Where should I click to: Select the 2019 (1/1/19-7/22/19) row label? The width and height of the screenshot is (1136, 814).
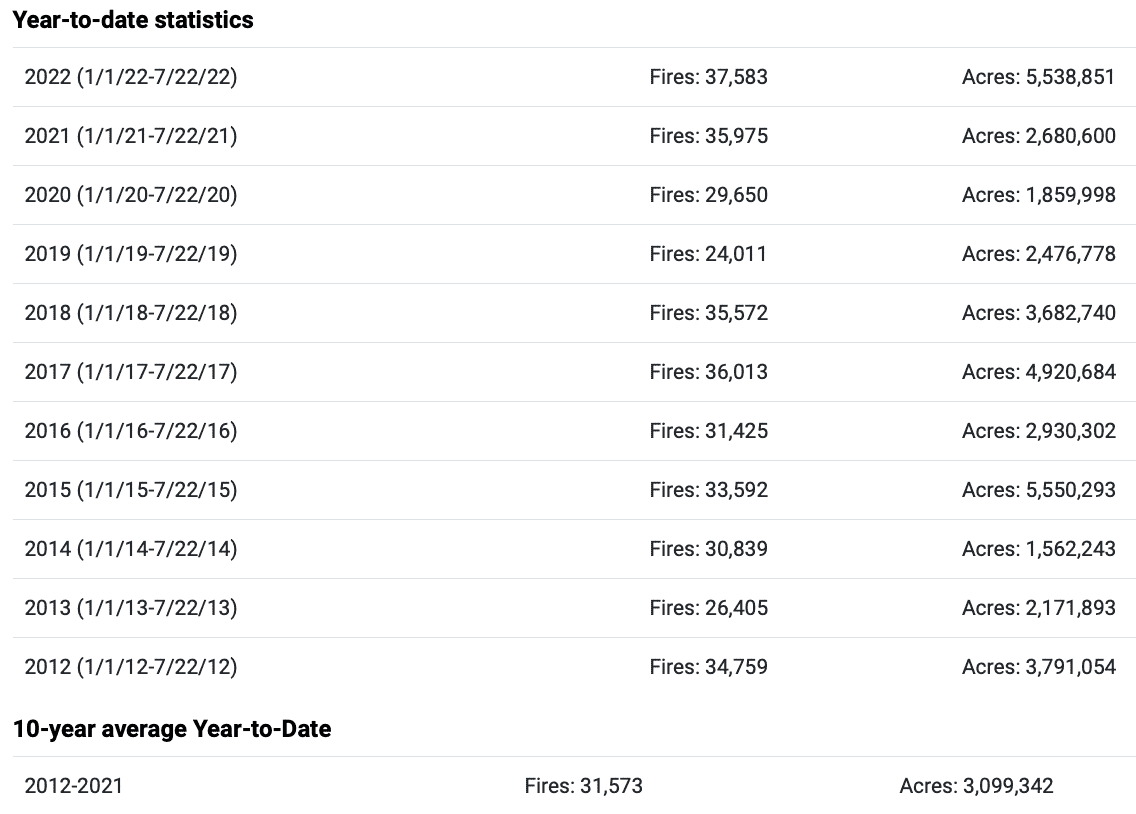pyautogui.click(x=131, y=254)
